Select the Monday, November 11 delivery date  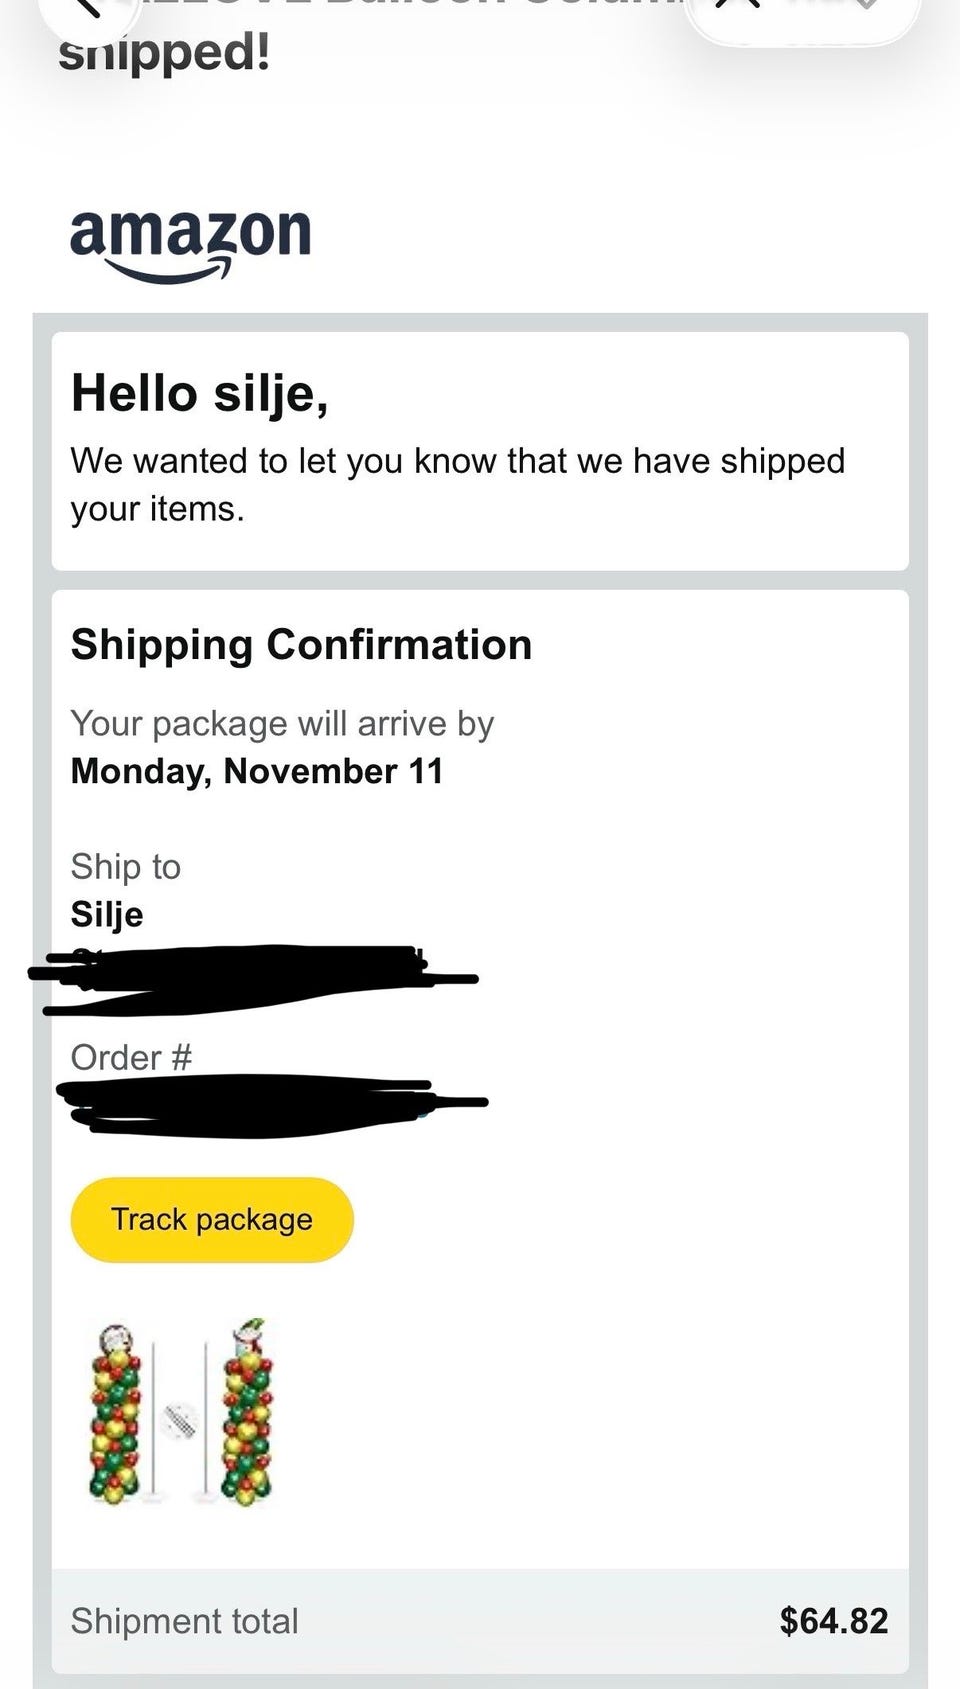(257, 771)
